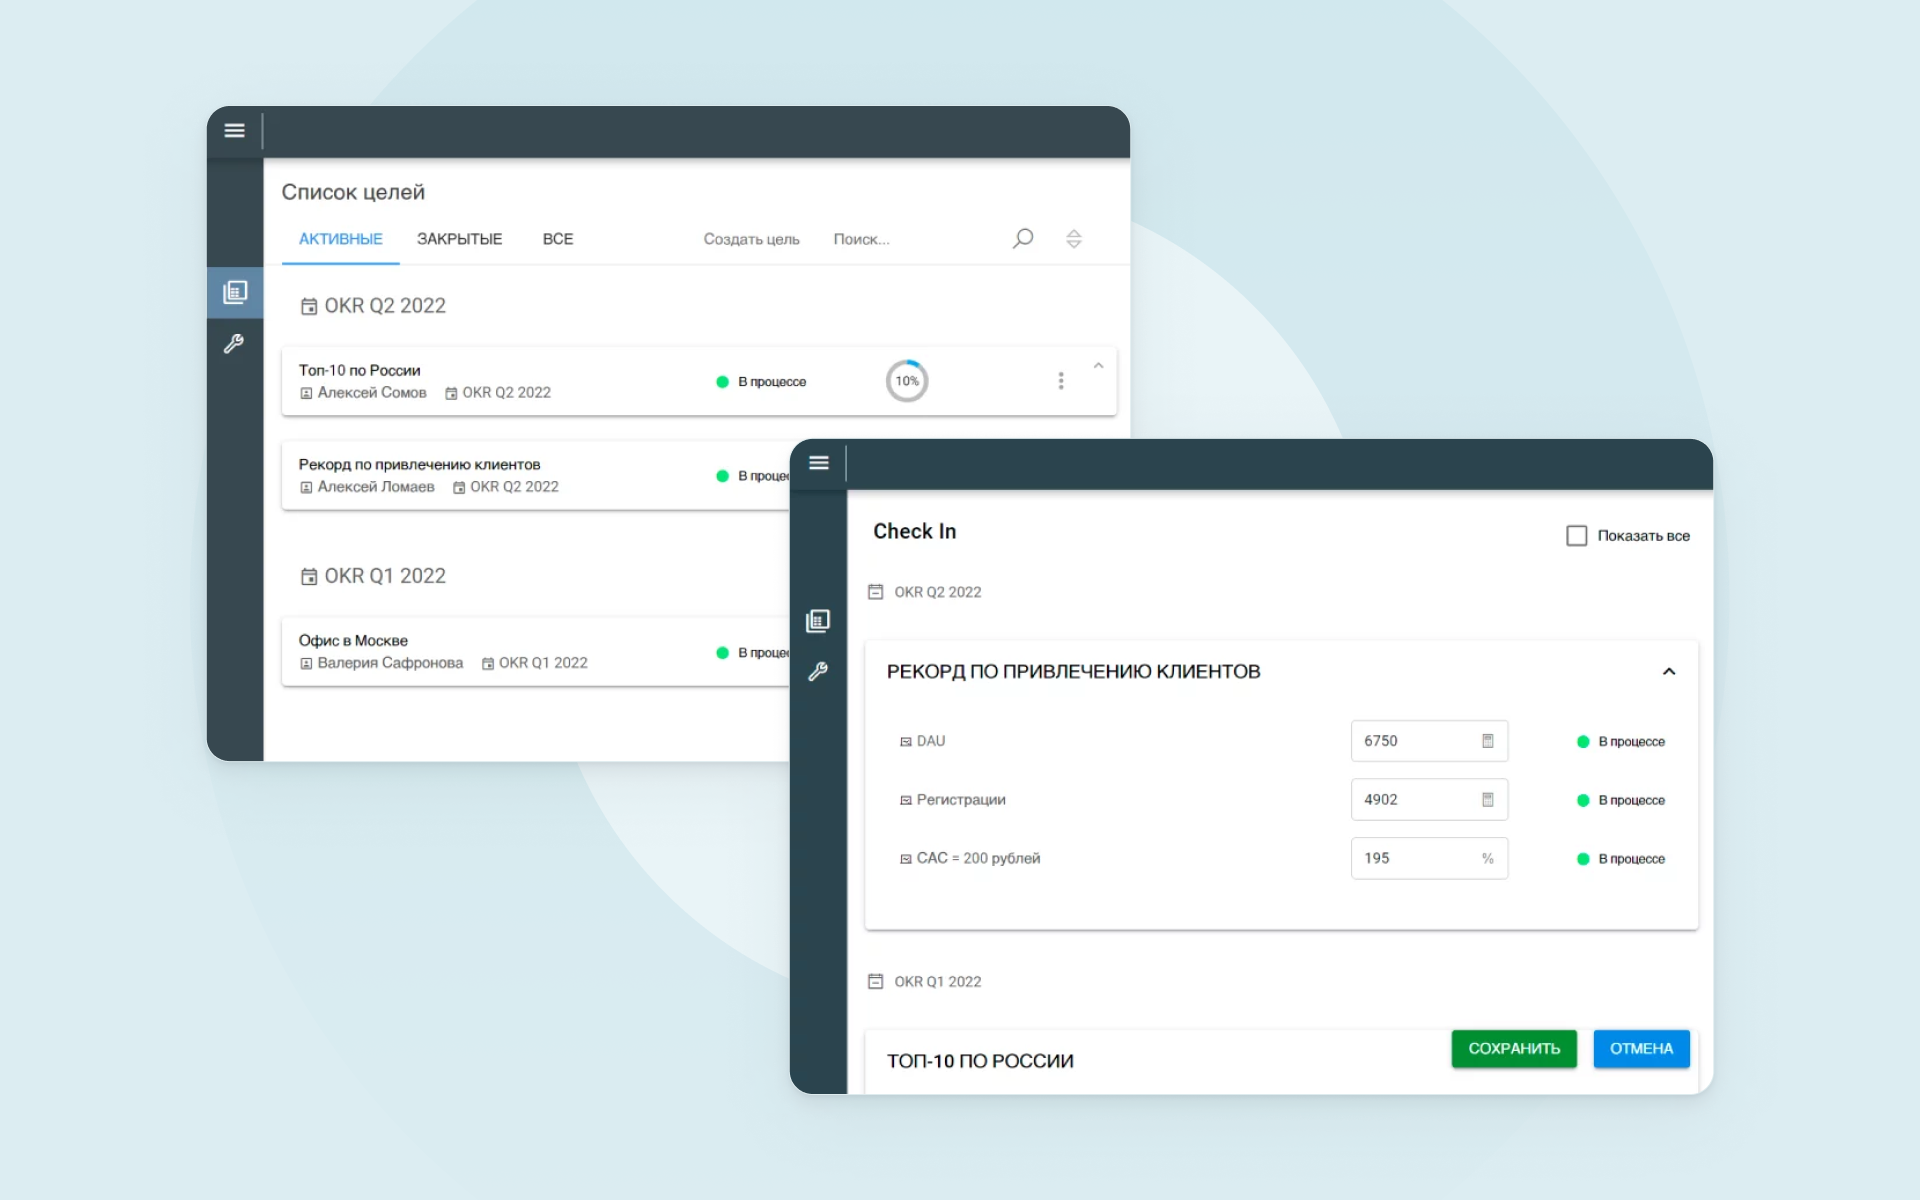This screenshot has height=1200, width=1920.
Task: Collapse the Топ-10 по России goal card
Action: point(1098,366)
